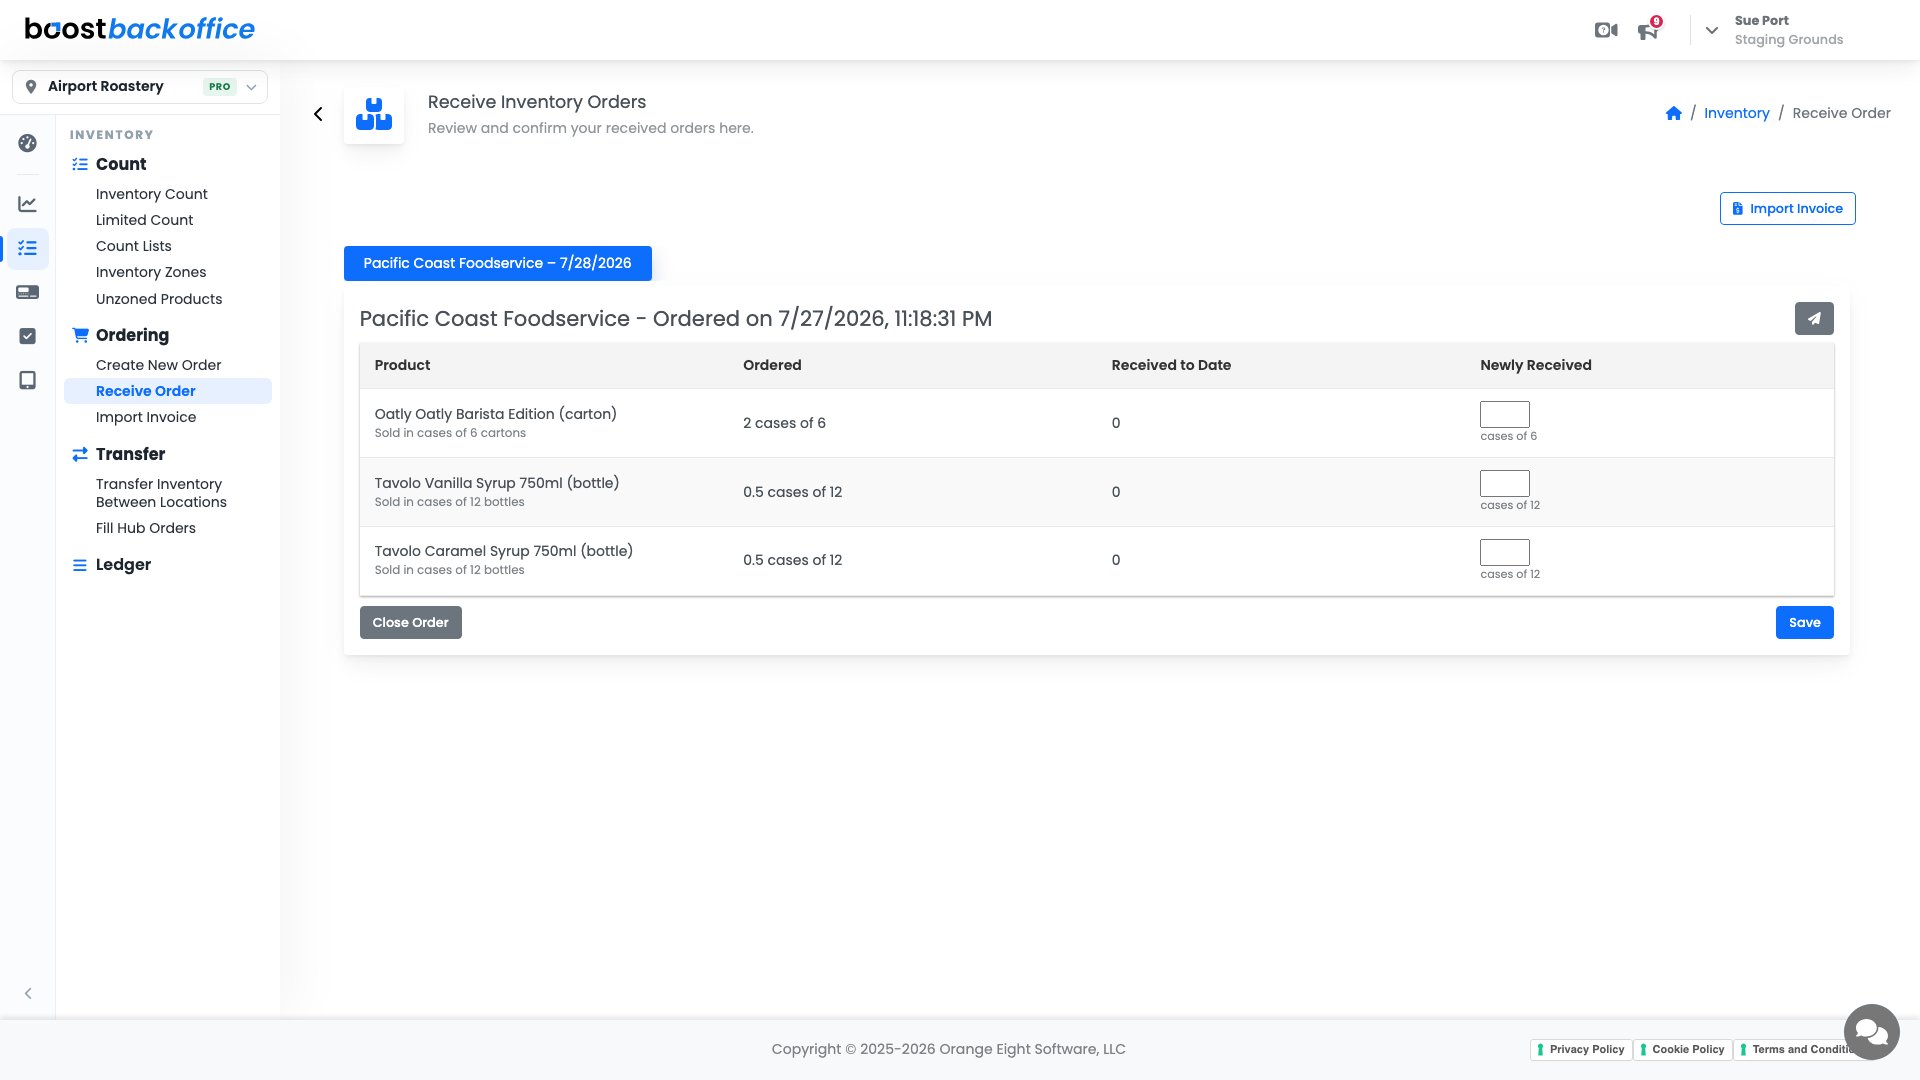Click the Received to Date column header

tap(1171, 365)
